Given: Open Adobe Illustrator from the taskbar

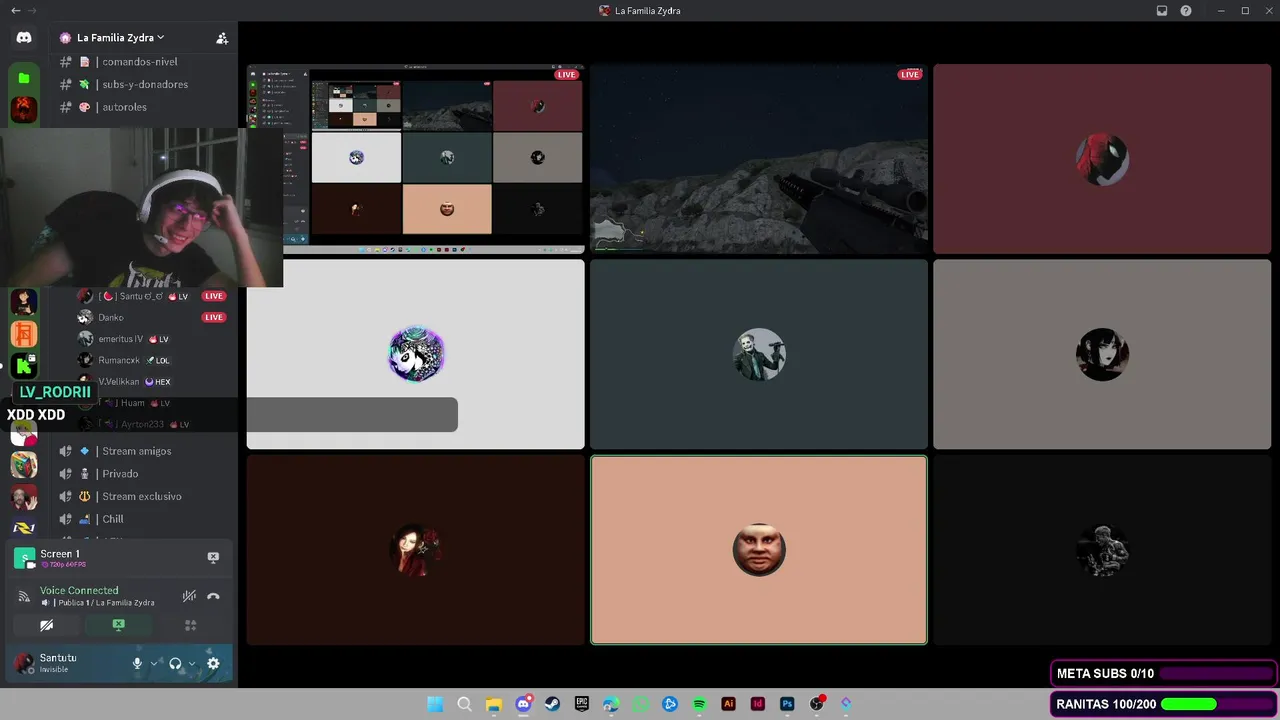Looking at the screenshot, I should pos(729,704).
